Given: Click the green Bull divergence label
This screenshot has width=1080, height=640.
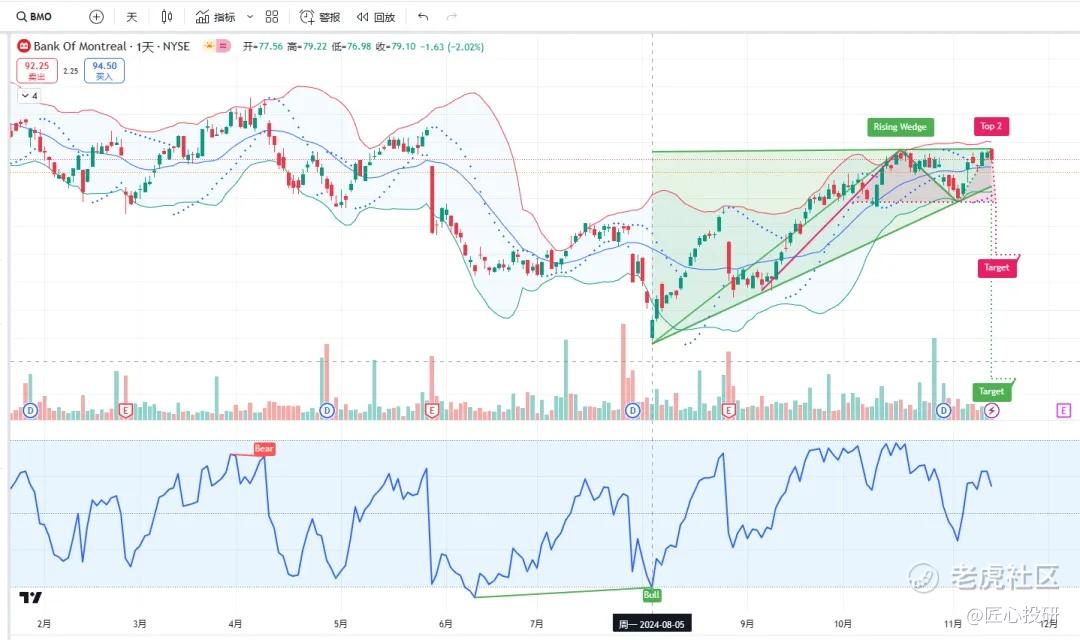Looking at the screenshot, I should point(651,595).
